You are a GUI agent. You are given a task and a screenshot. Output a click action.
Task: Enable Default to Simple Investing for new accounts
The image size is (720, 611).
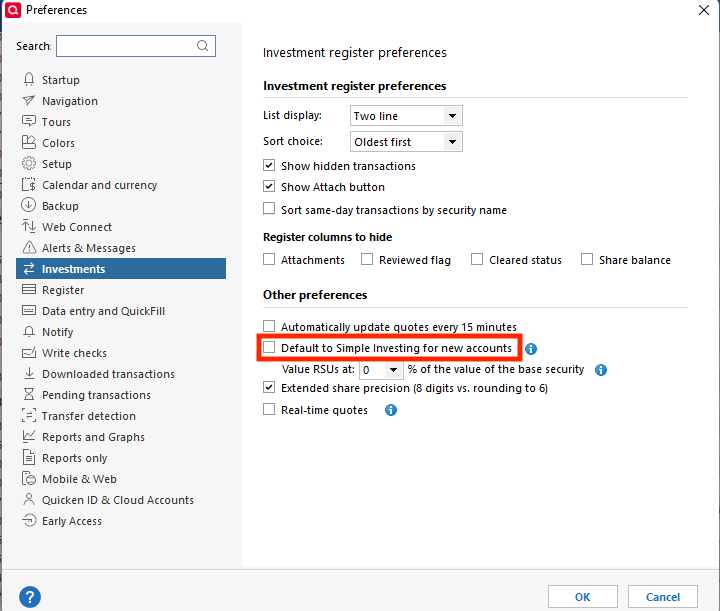pyautogui.click(x=269, y=347)
